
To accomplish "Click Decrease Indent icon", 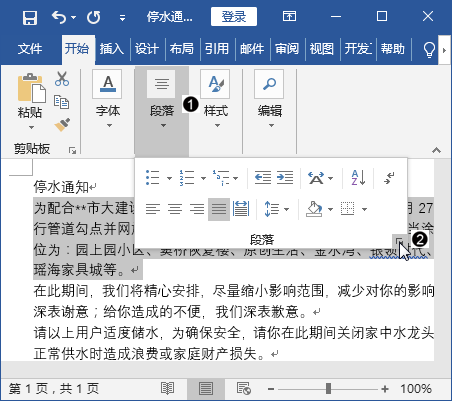I will (263, 178).
